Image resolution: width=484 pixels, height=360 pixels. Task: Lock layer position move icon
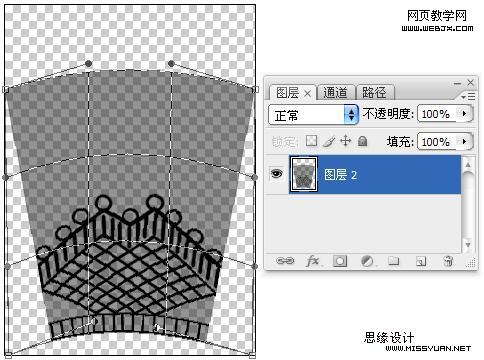pyautogui.click(x=346, y=141)
